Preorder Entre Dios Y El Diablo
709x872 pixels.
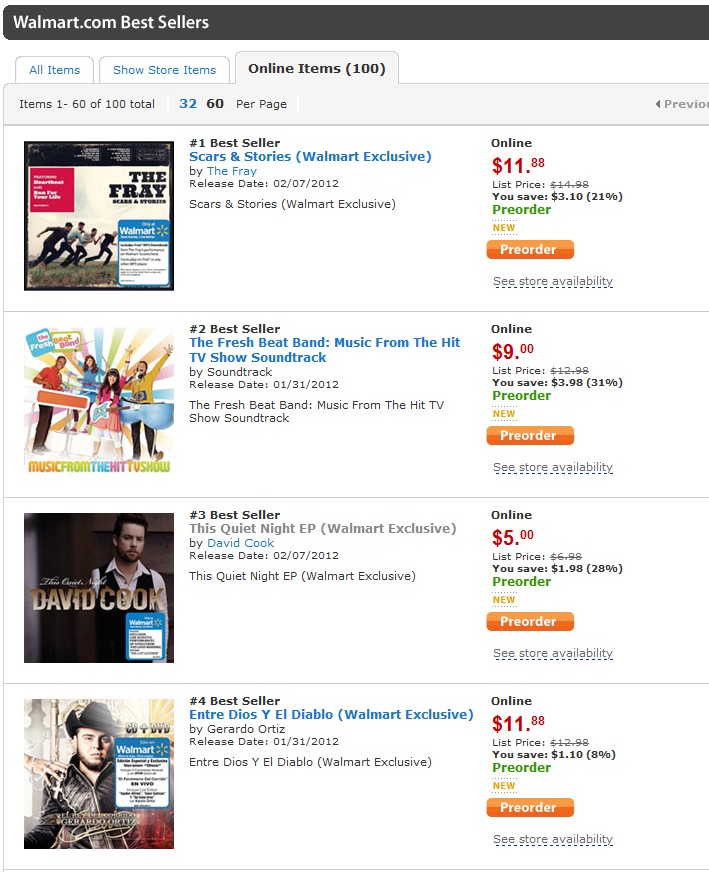point(530,808)
